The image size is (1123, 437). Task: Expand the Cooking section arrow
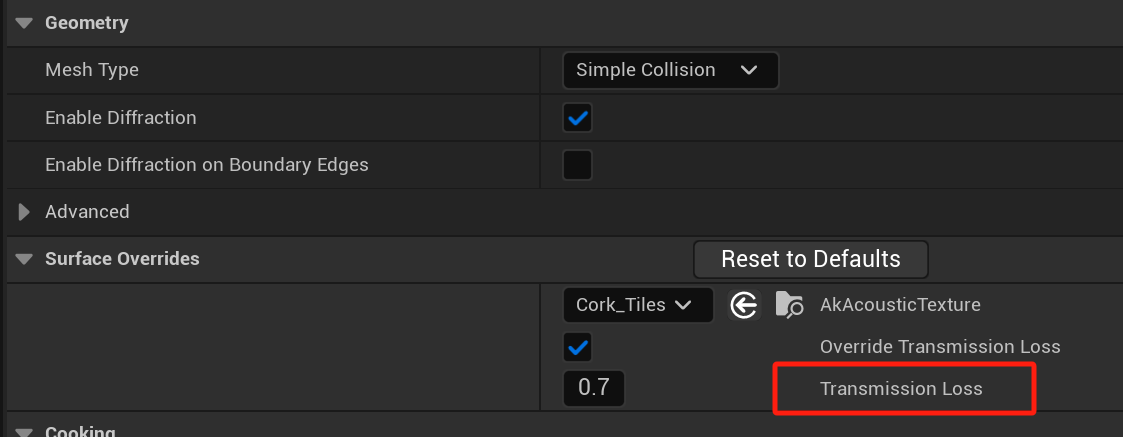(x=24, y=432)
